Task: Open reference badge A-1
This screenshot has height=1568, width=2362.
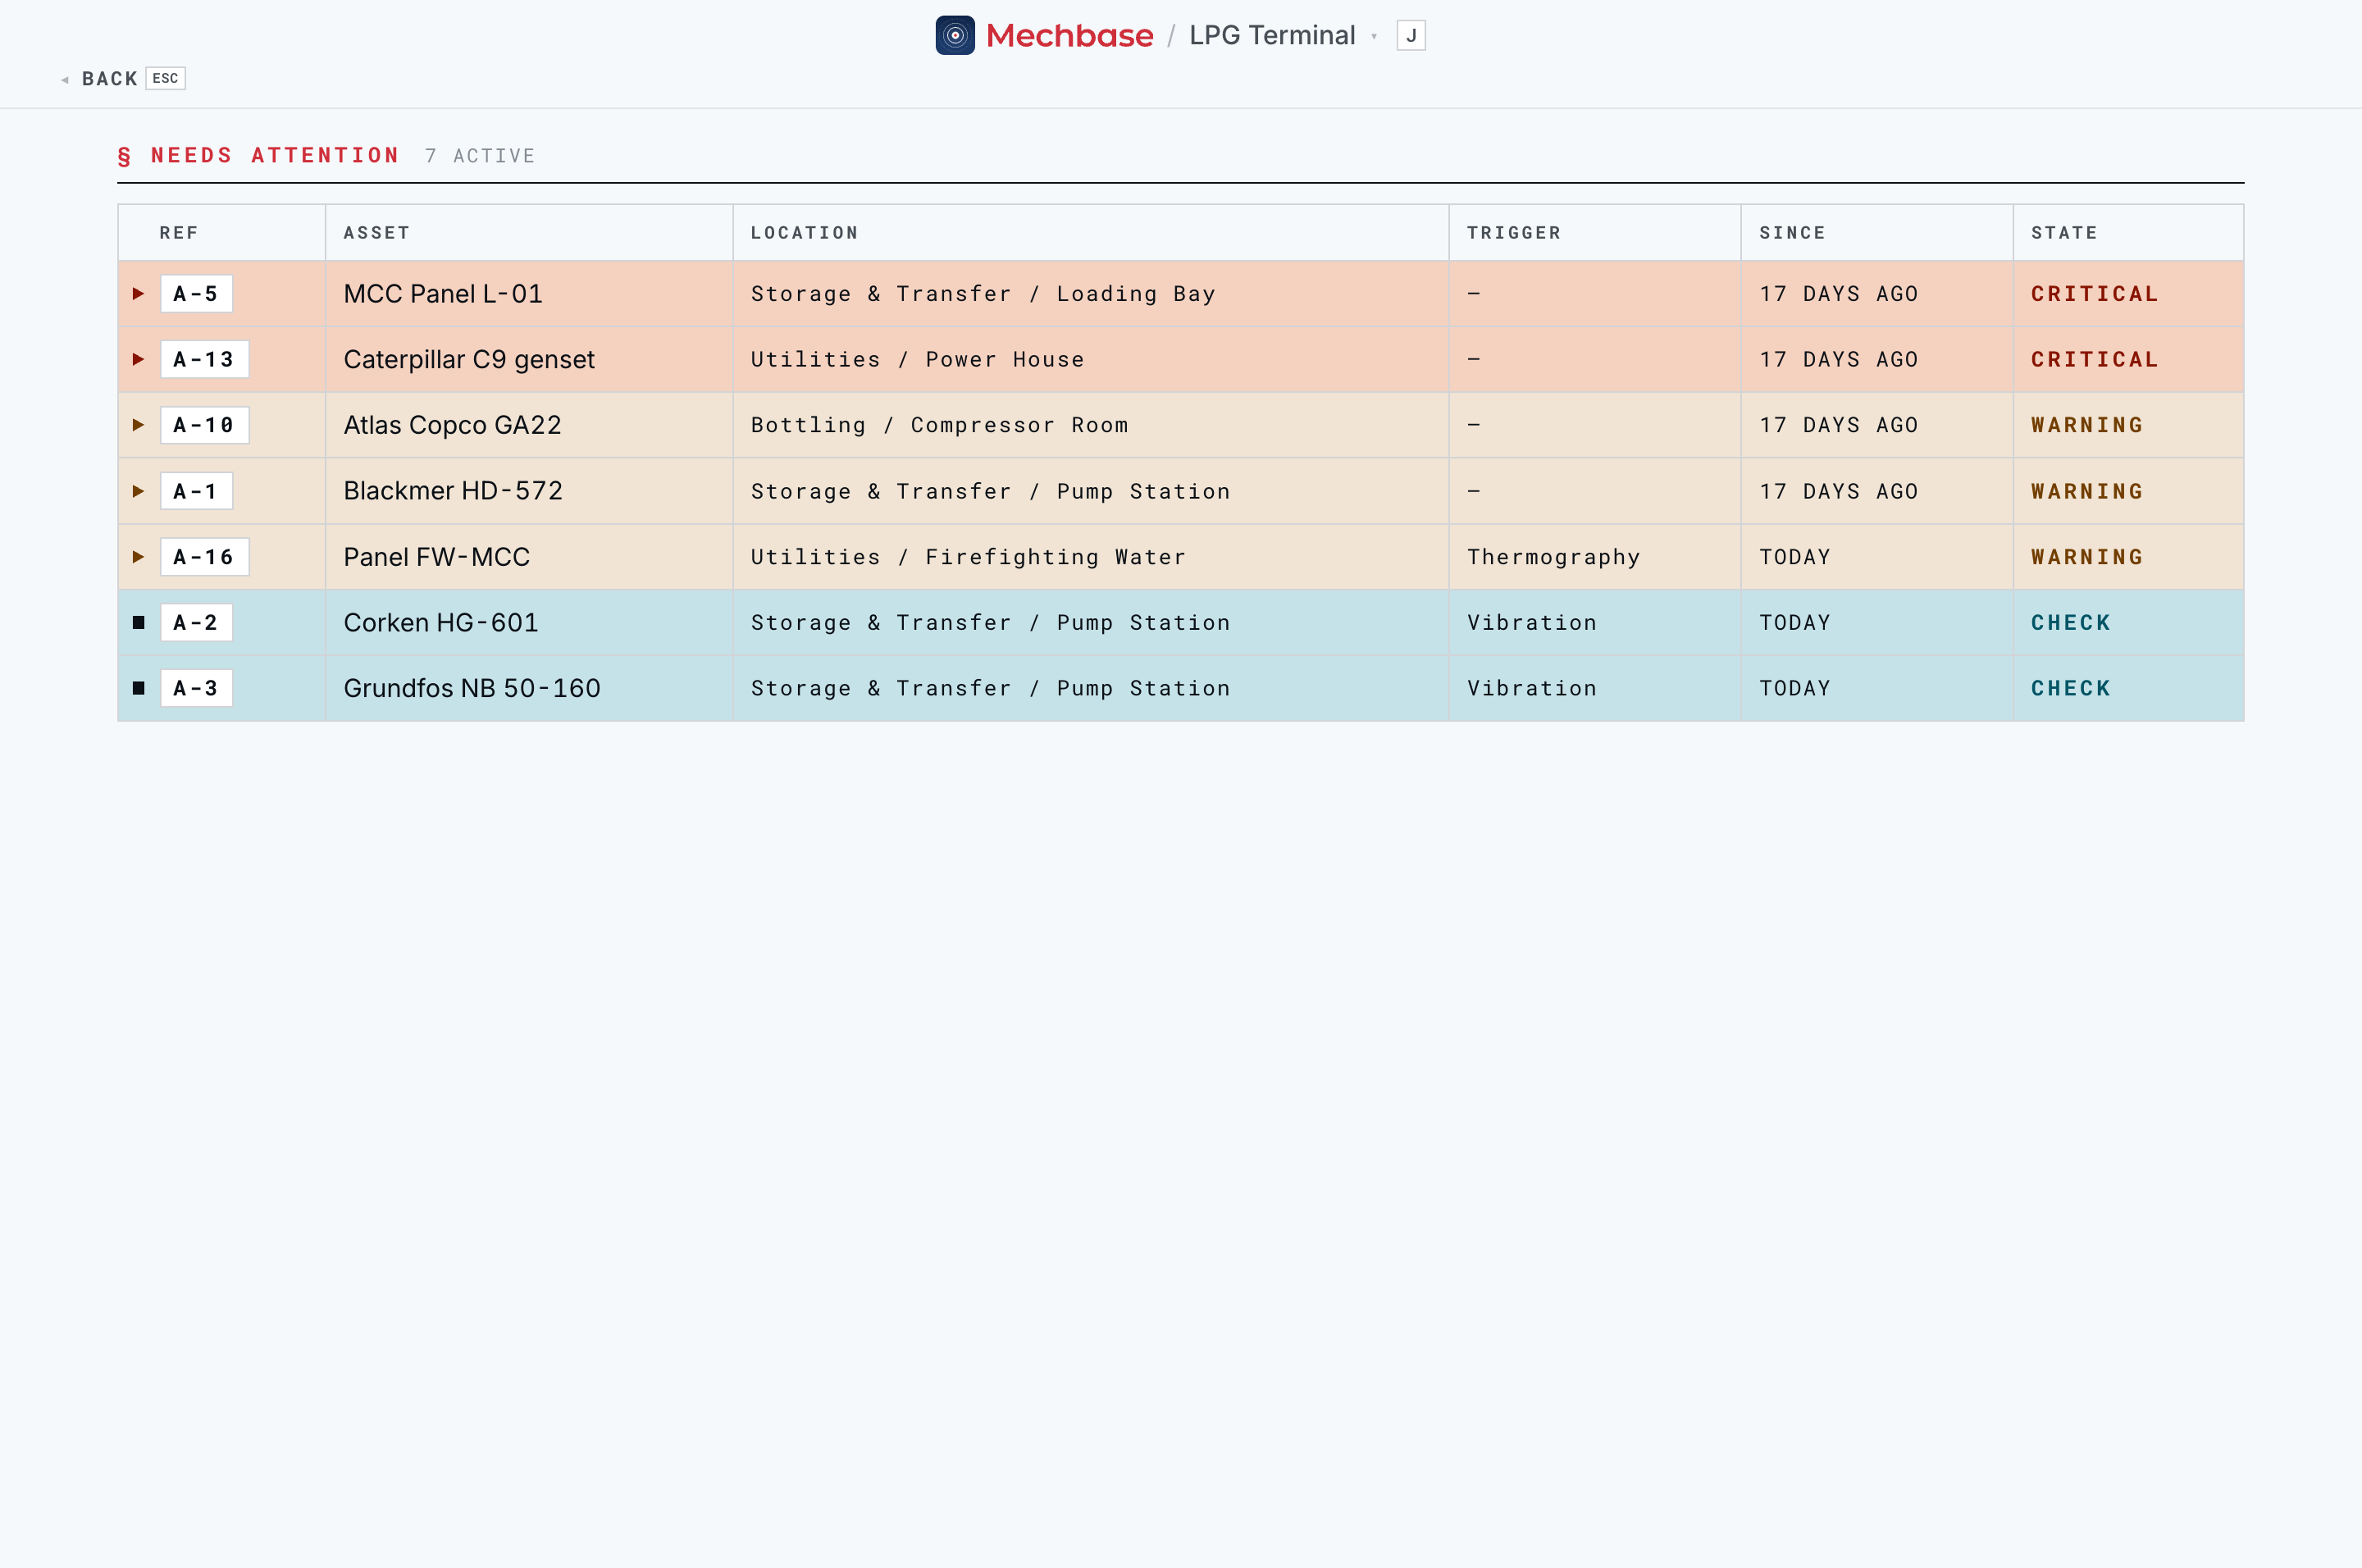Action: point(196,491)
